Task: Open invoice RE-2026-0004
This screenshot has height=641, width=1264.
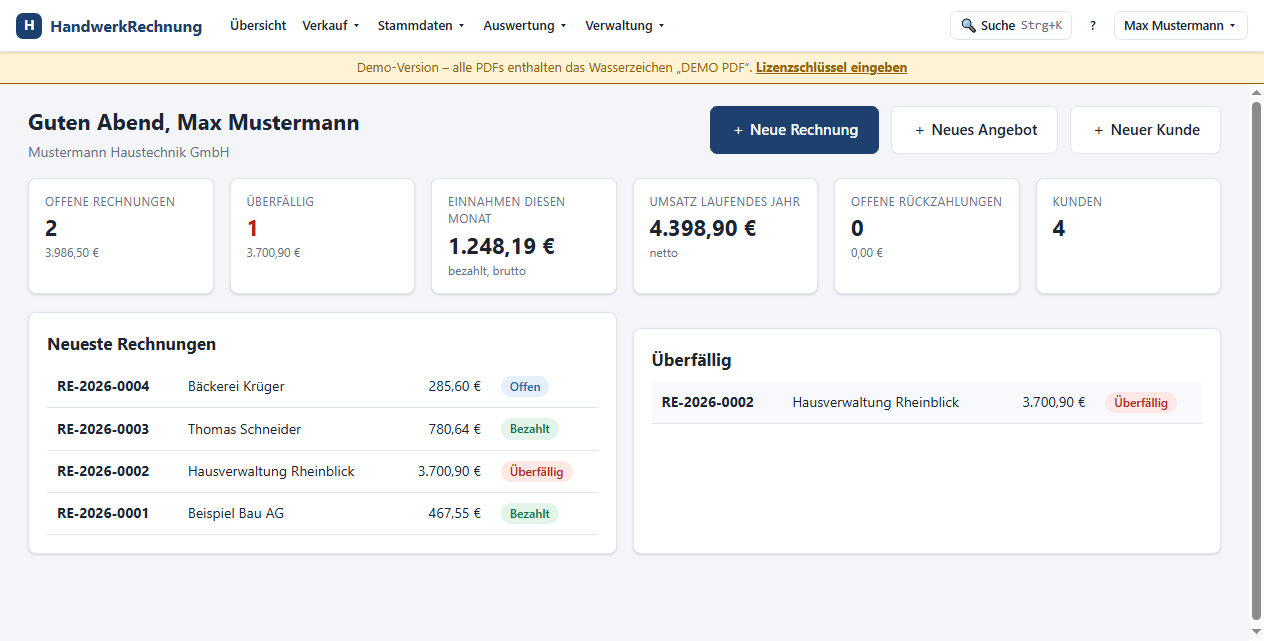Action: coord(103,387)
